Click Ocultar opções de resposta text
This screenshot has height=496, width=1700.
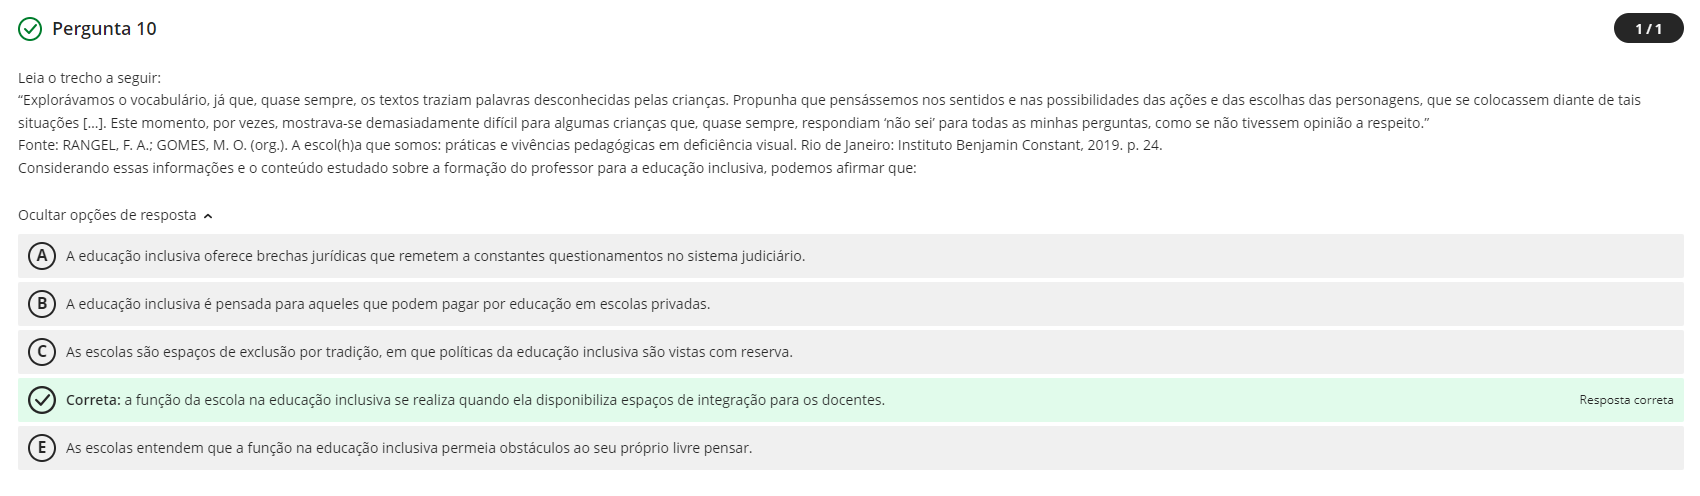(107, 215)
